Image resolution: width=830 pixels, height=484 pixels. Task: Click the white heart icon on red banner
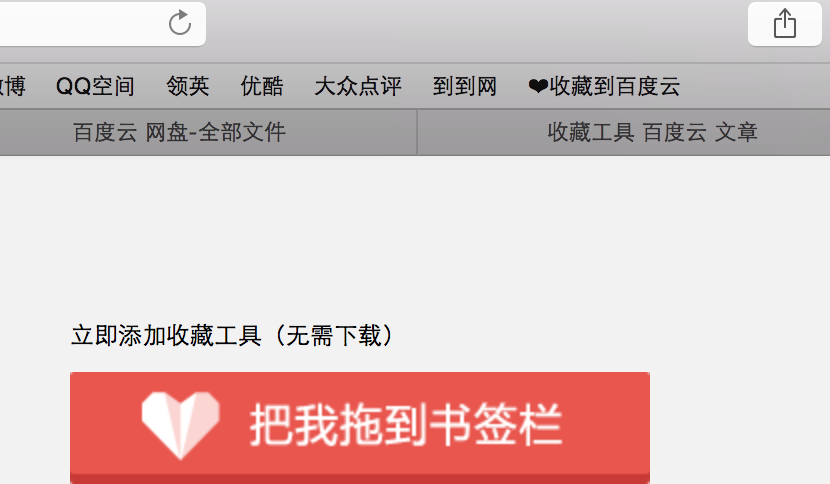tap(181, 425)
